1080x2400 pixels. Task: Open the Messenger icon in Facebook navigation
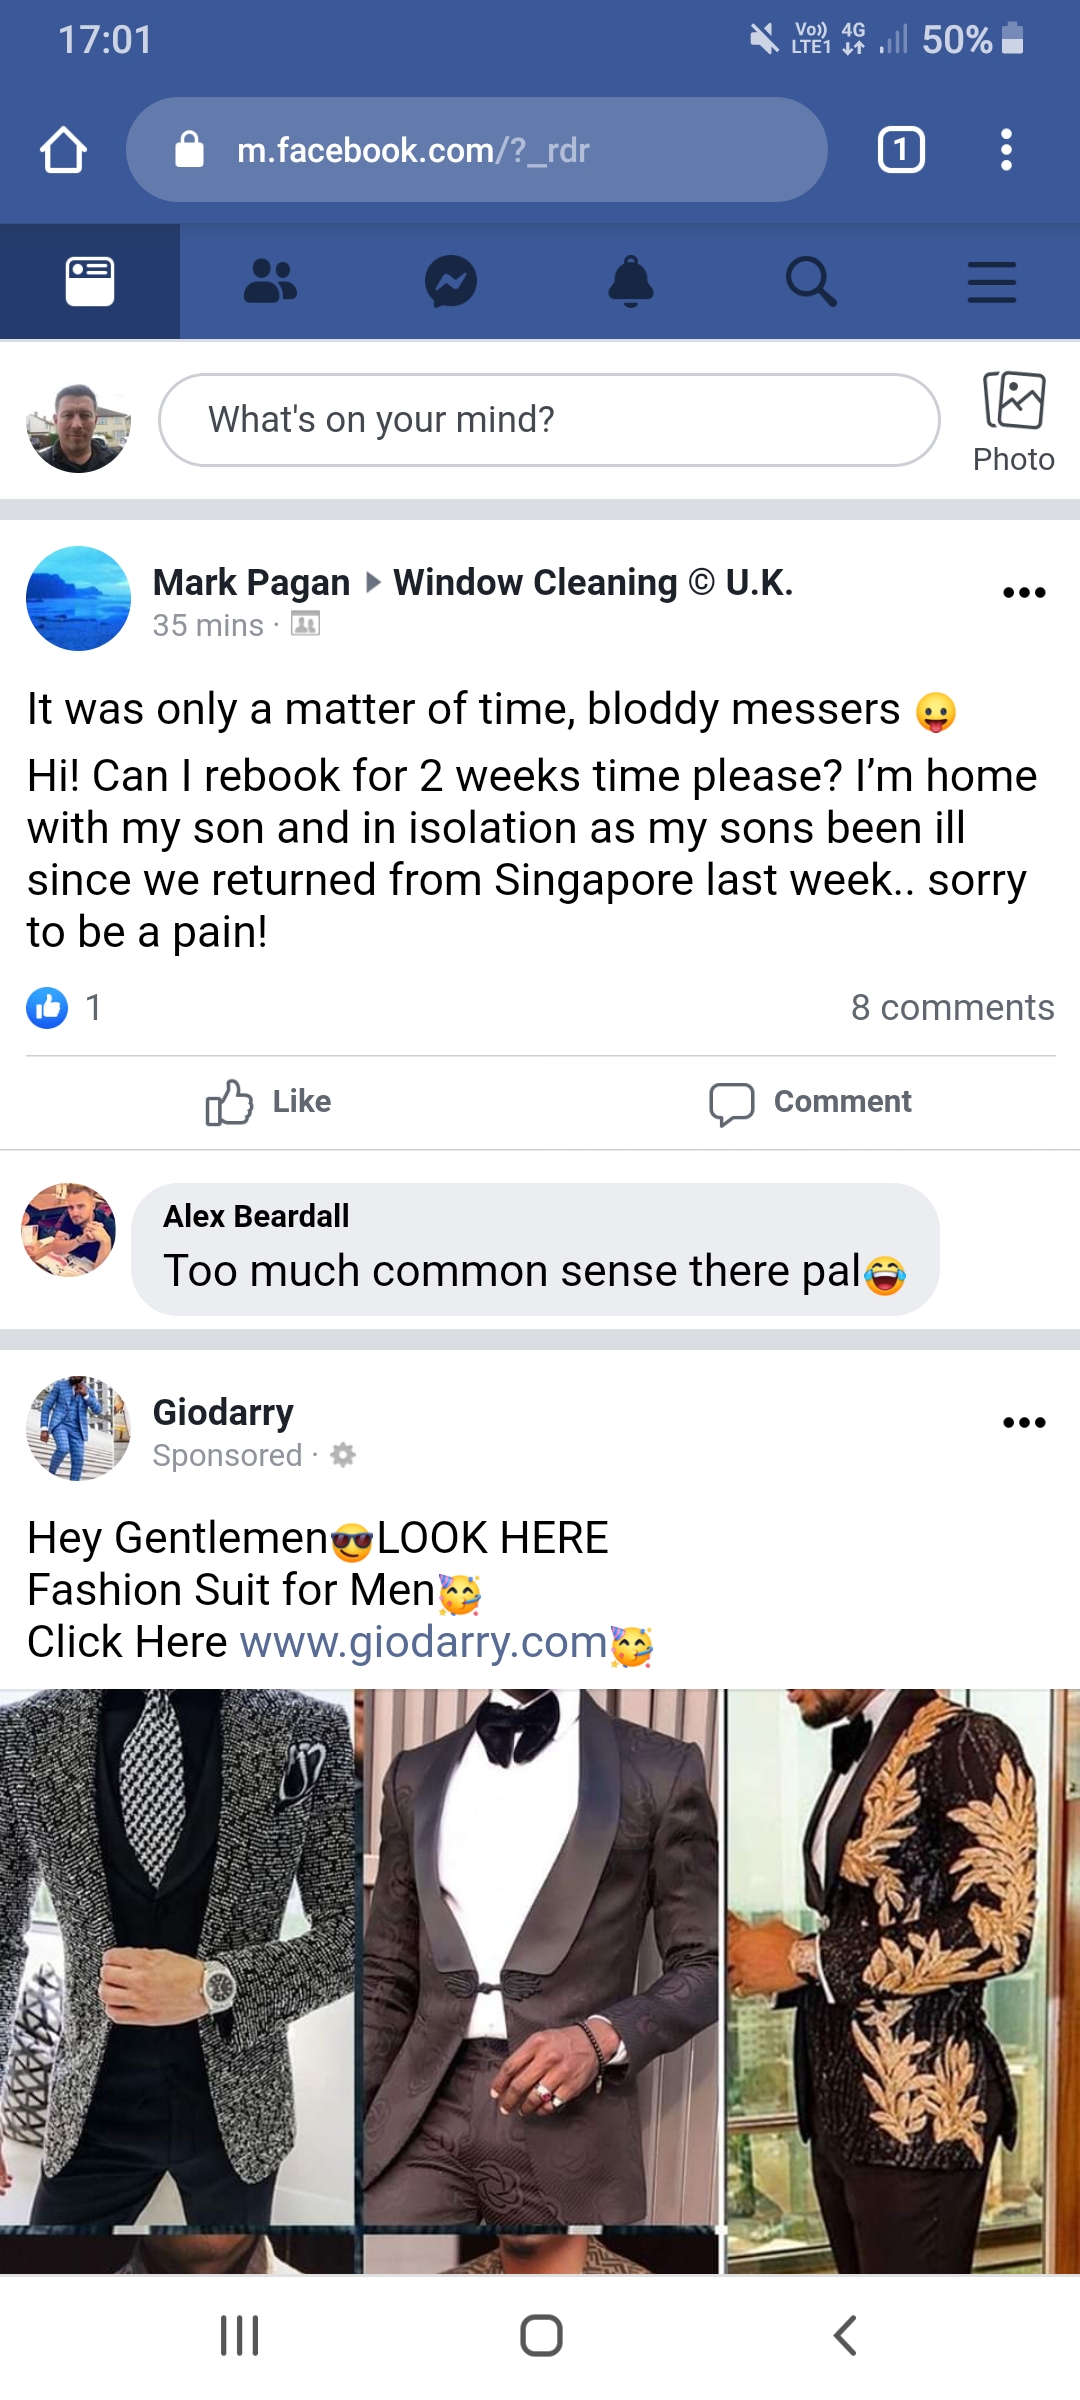click(451, 282)
